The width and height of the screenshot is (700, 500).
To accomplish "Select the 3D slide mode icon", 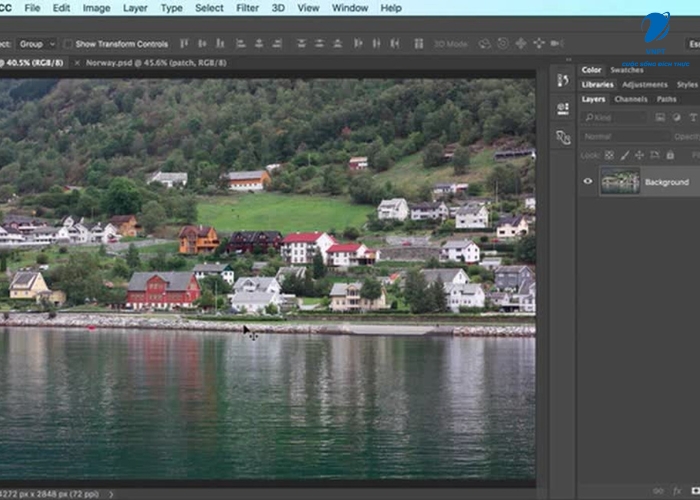I will coord(539,43).
